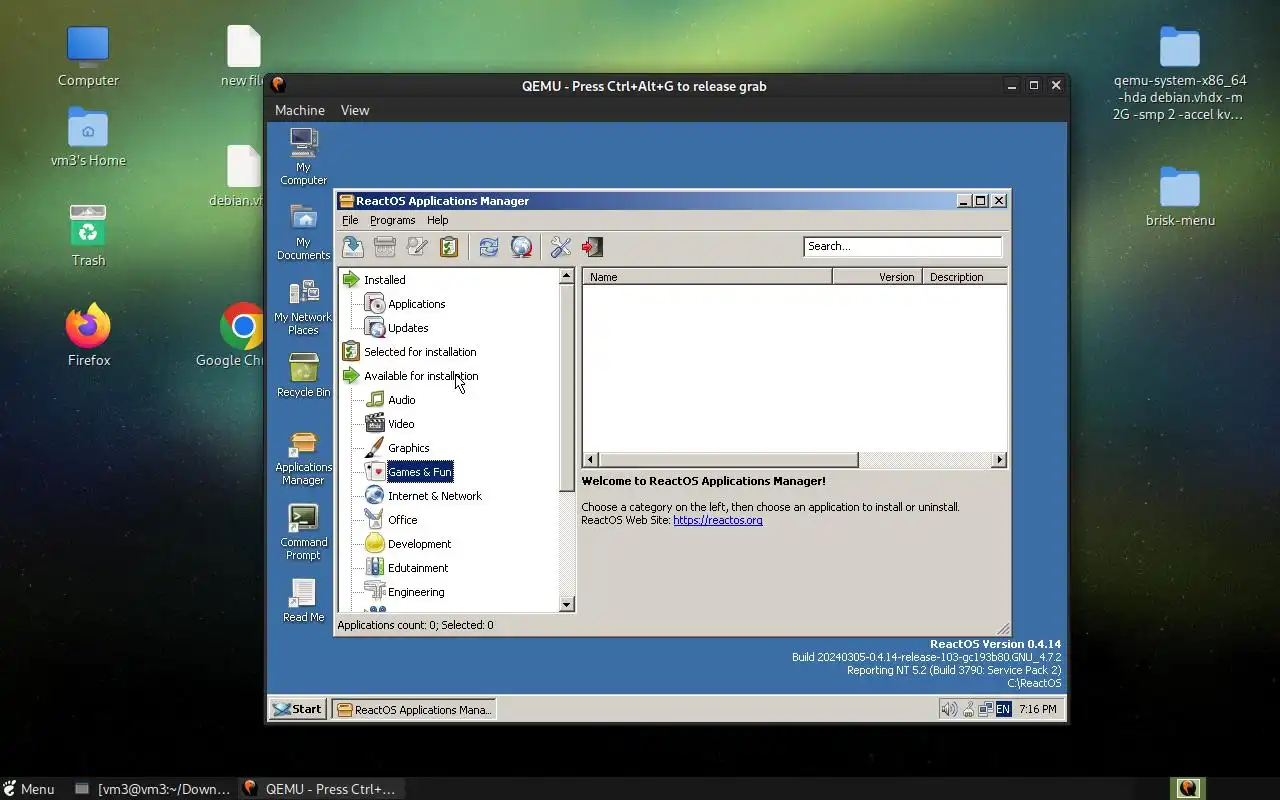Select the ReactOS My Documents icon
The image size is (1280, 800).
click(x=303, y=232)
